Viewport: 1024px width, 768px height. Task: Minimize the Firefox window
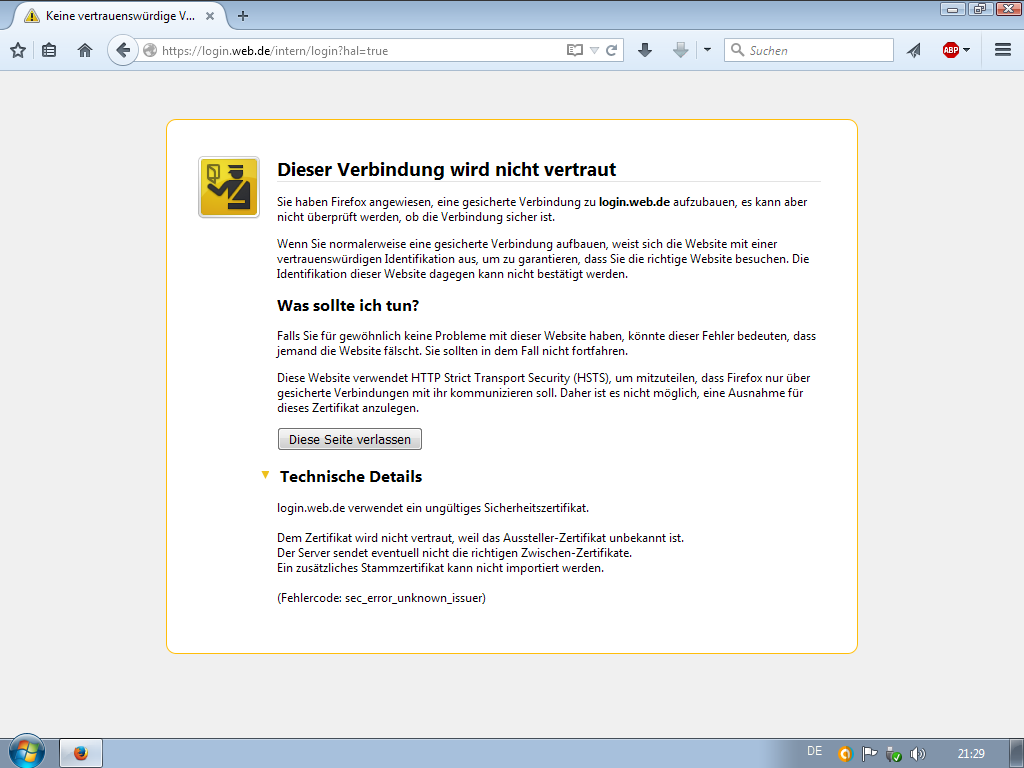tap(952, 8)
